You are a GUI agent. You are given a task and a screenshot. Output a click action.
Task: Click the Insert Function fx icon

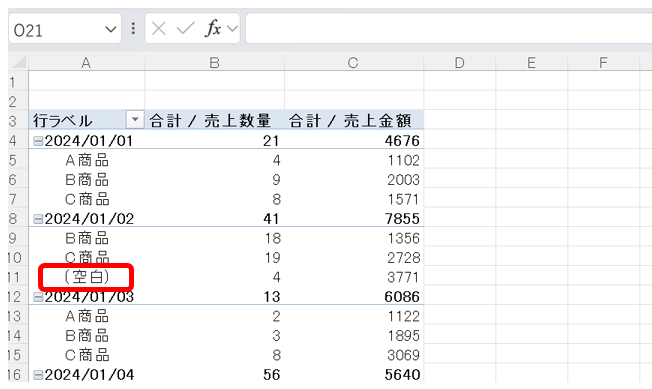[x=212, y=28]
